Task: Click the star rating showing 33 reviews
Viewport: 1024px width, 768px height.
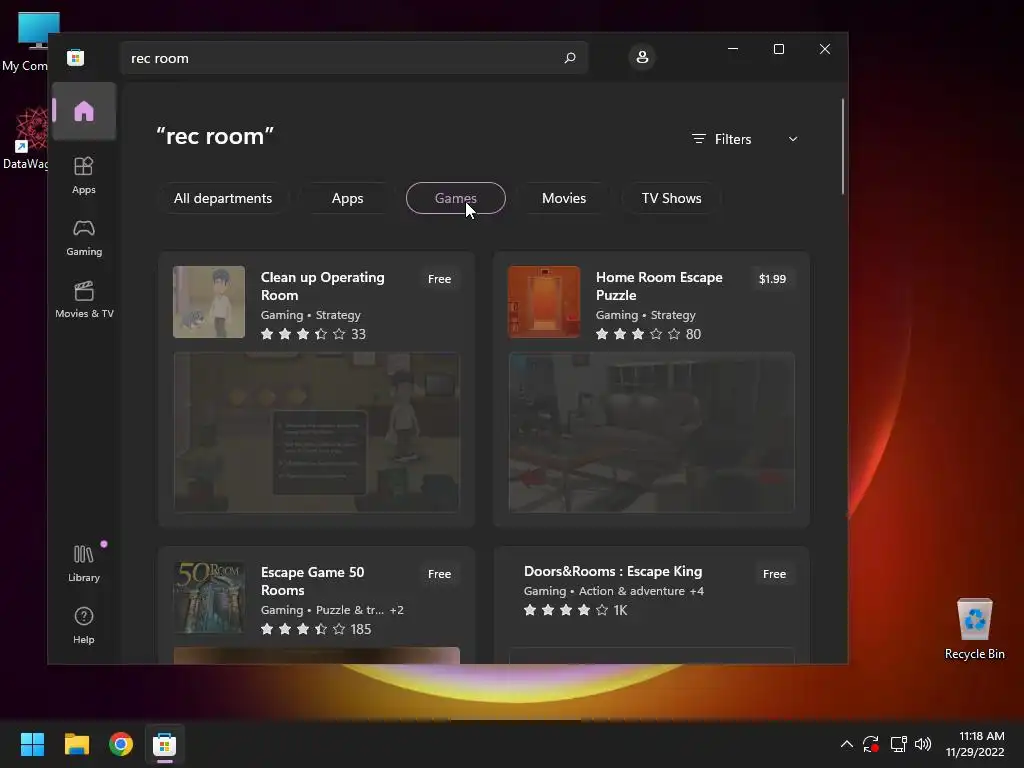Action: (x=313, y=334)
